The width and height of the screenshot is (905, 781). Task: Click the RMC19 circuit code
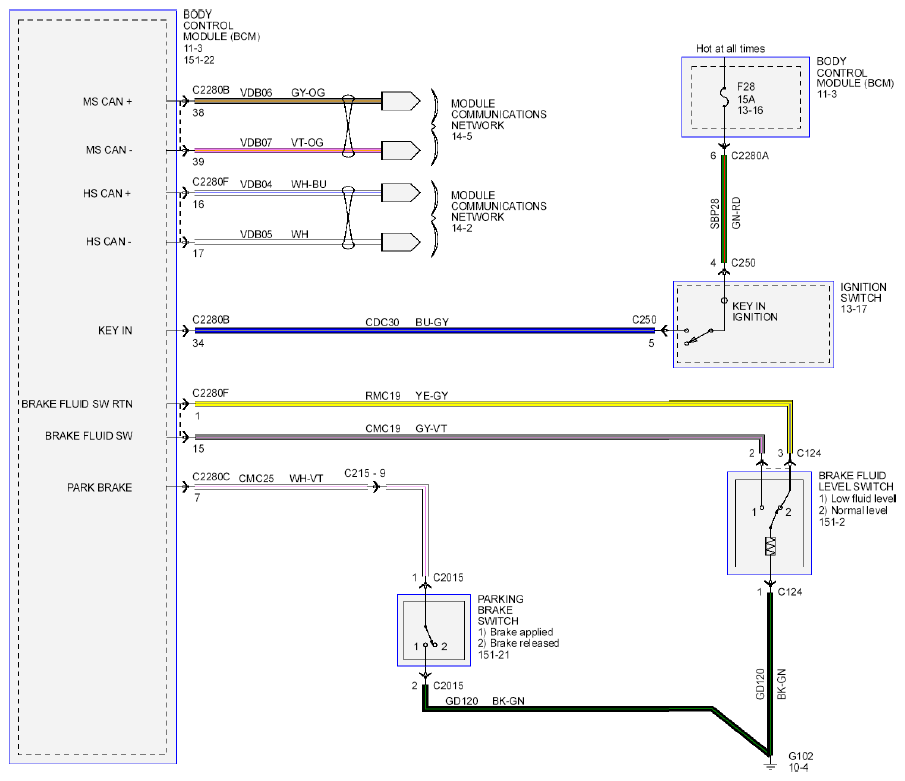(383, 396)
